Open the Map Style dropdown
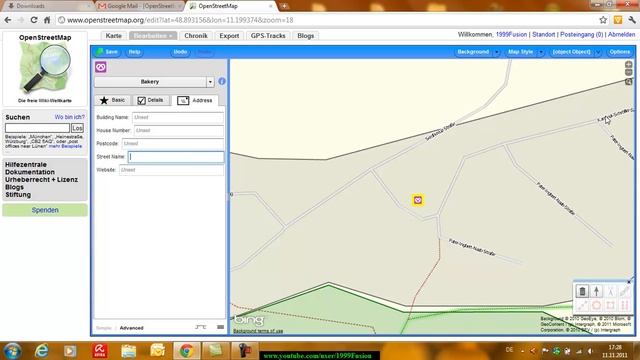This screenshot has height=360, width=640. pyautogui.click(x=524, y=52)
